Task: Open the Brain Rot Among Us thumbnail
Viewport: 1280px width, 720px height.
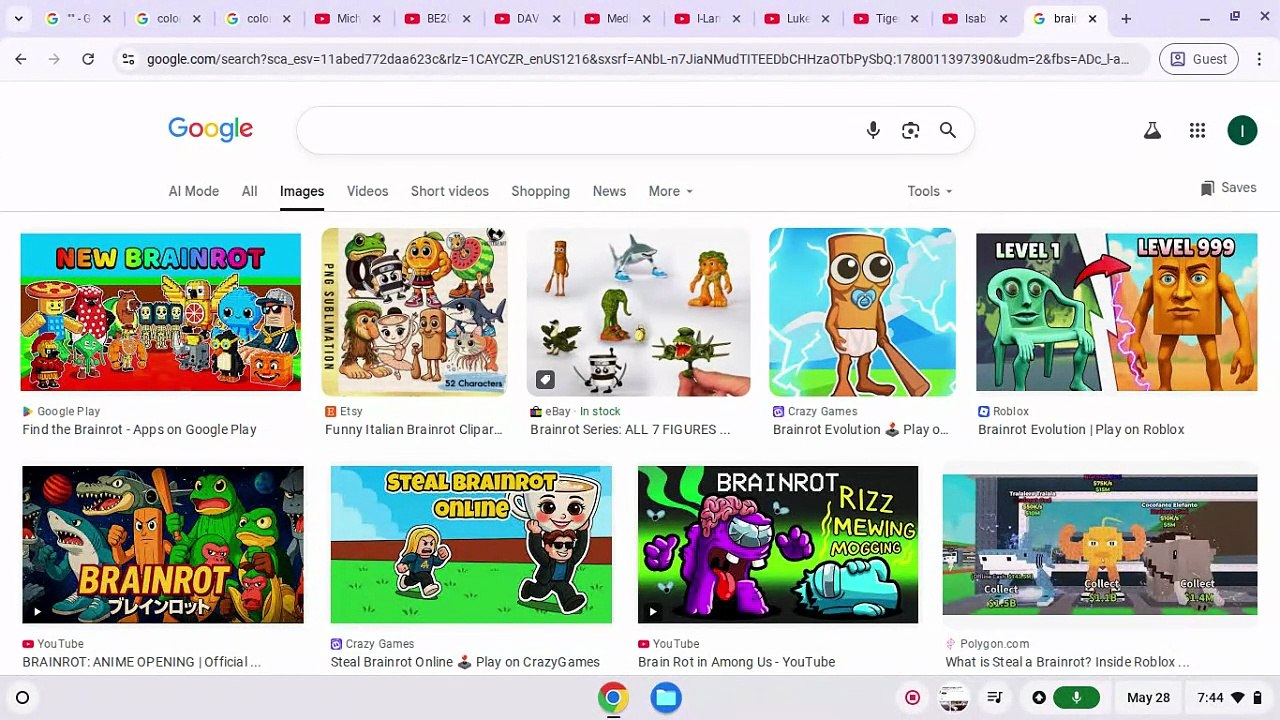Action: click(778, 545)
